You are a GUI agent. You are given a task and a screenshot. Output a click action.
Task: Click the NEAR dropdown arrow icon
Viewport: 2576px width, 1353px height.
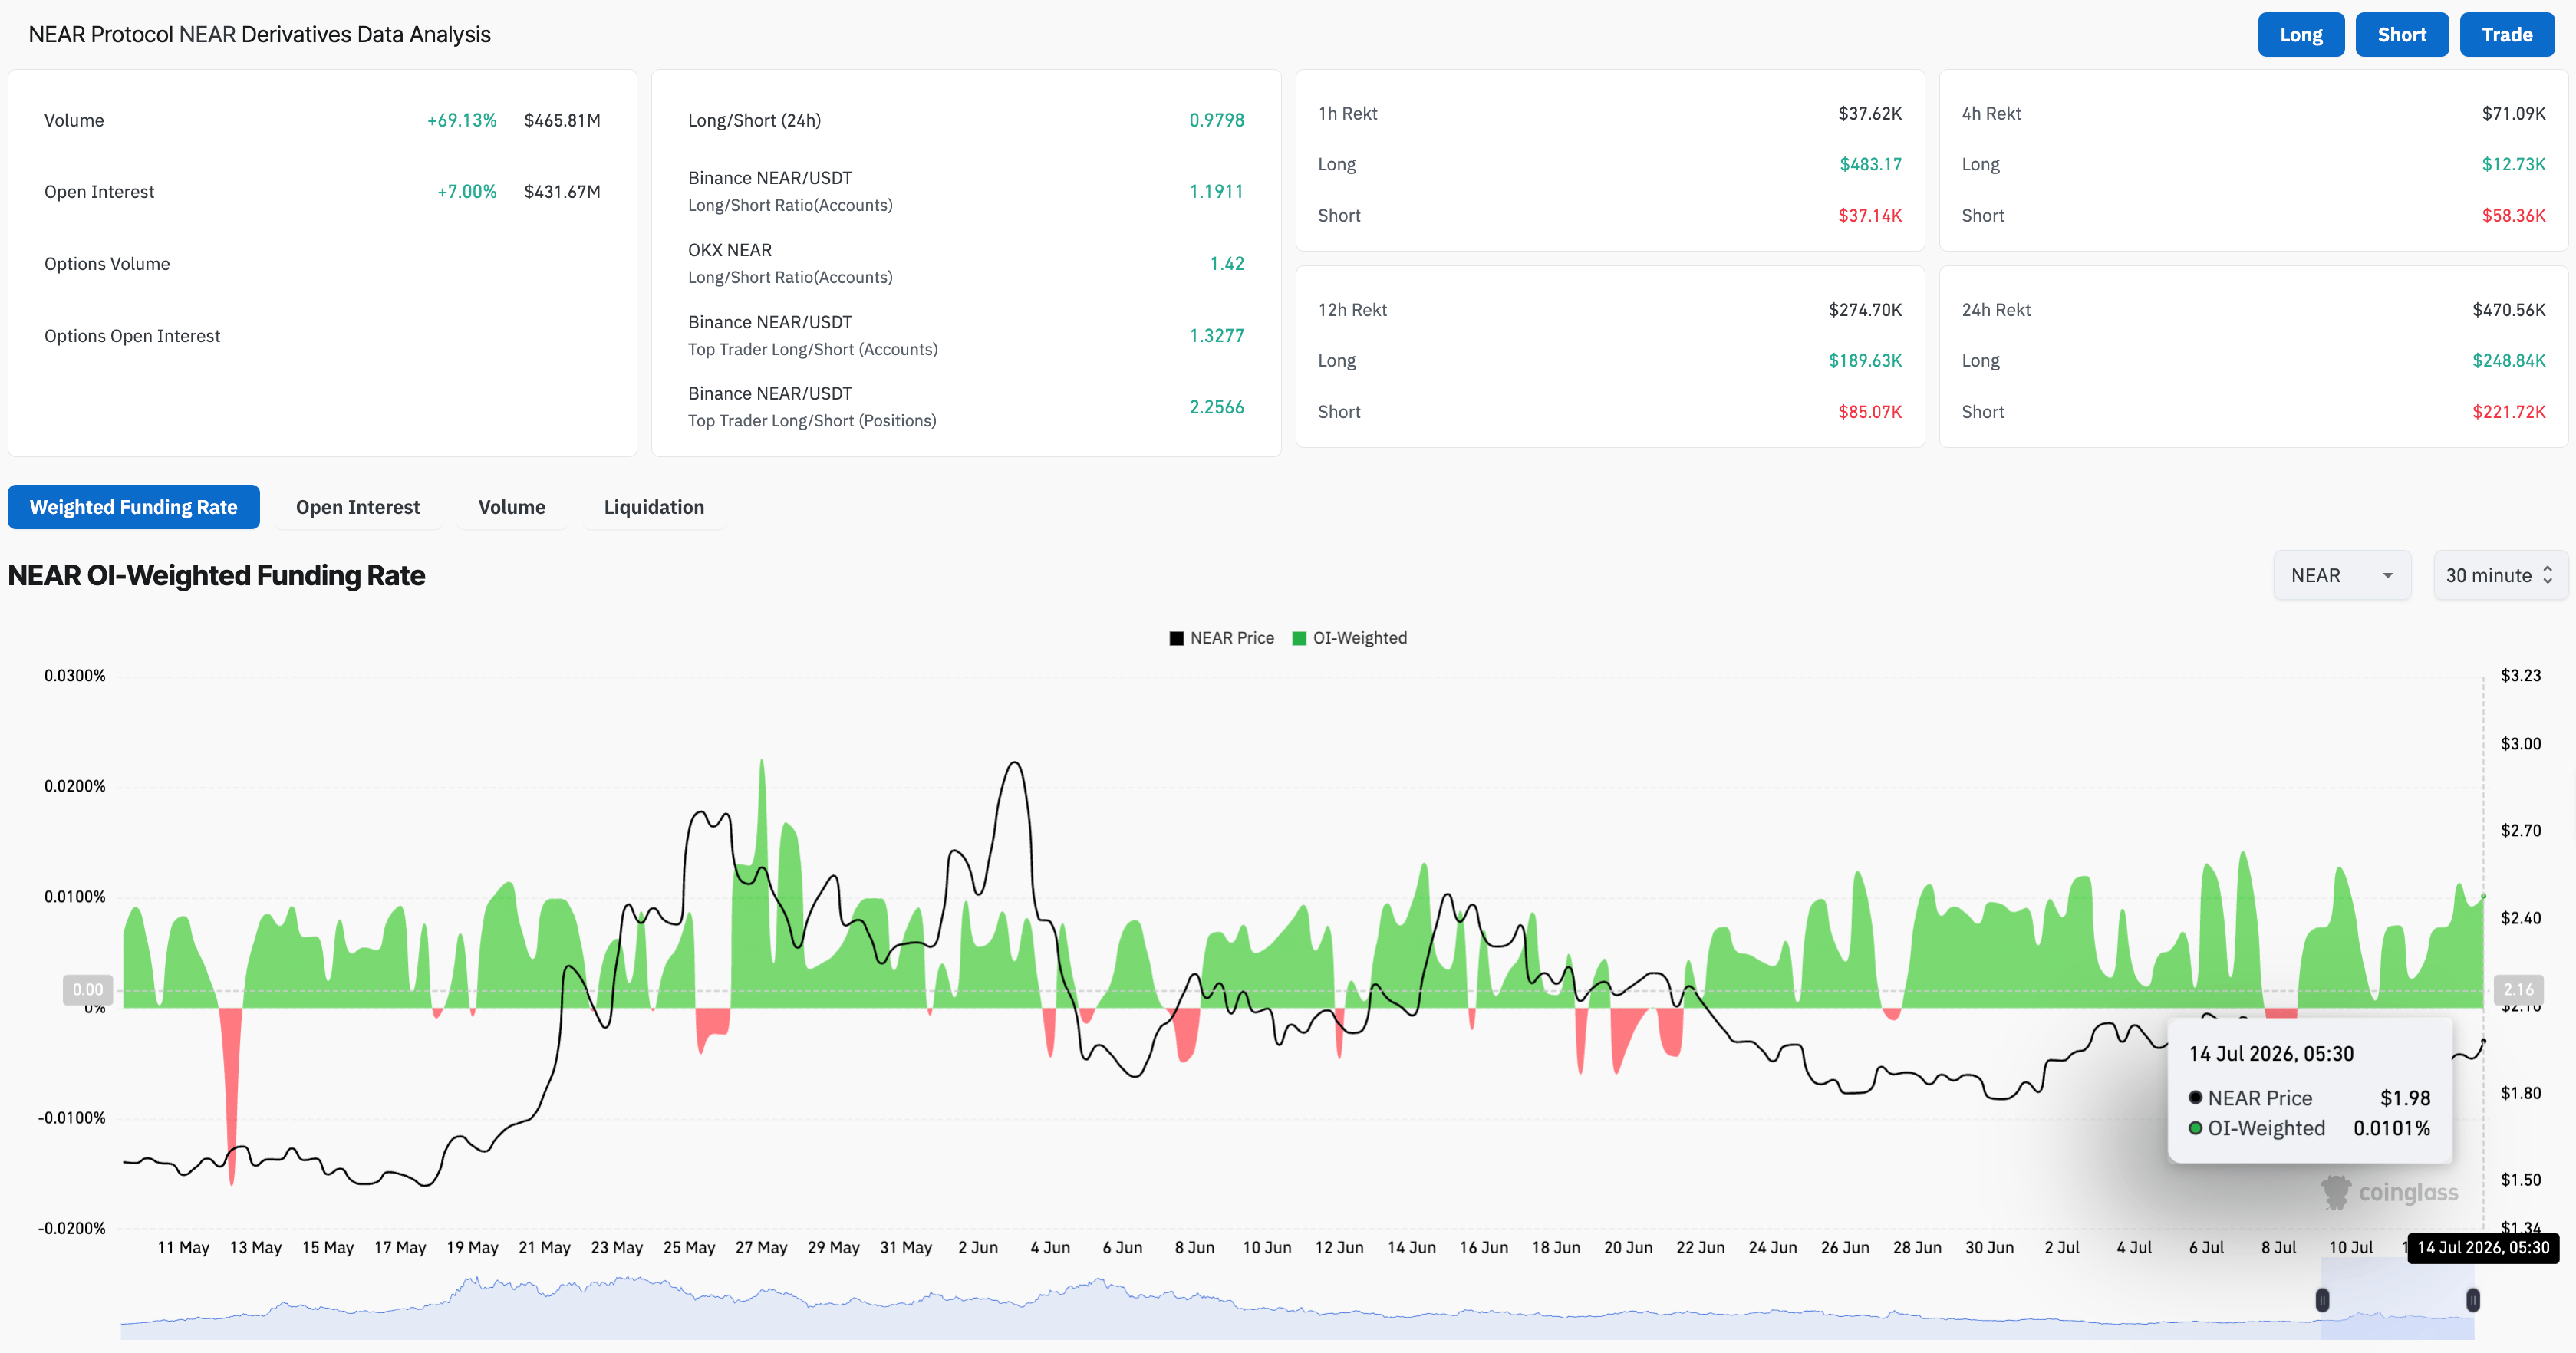(2388, 576)
